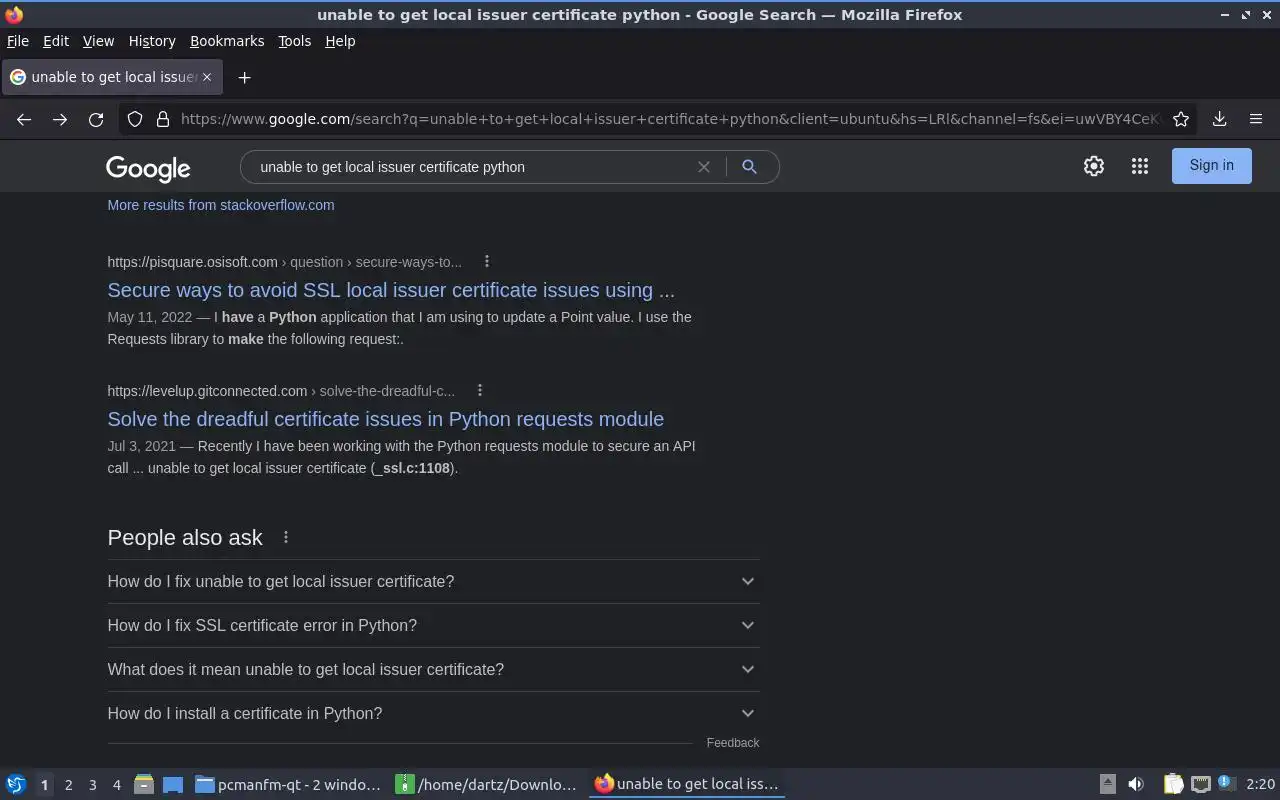Click Feedback link under People also ask
Screen dimensions: 1280x800
pos(733,743)
